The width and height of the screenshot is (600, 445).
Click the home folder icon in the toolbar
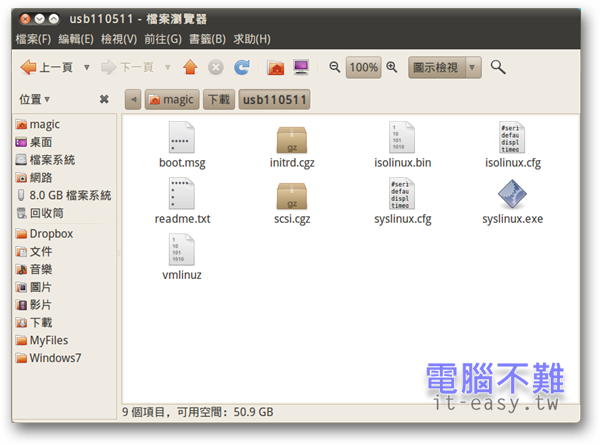point(276,68)
